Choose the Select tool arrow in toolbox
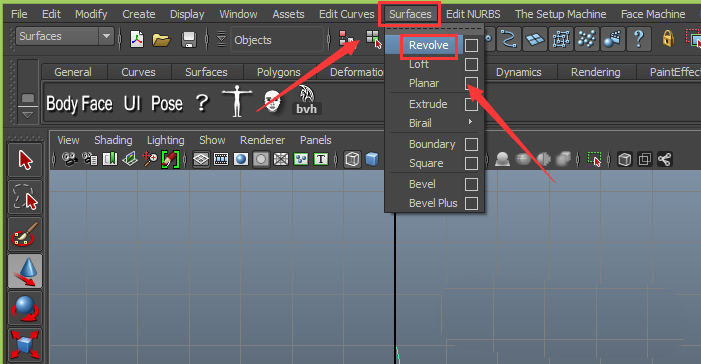 (25, 160)
